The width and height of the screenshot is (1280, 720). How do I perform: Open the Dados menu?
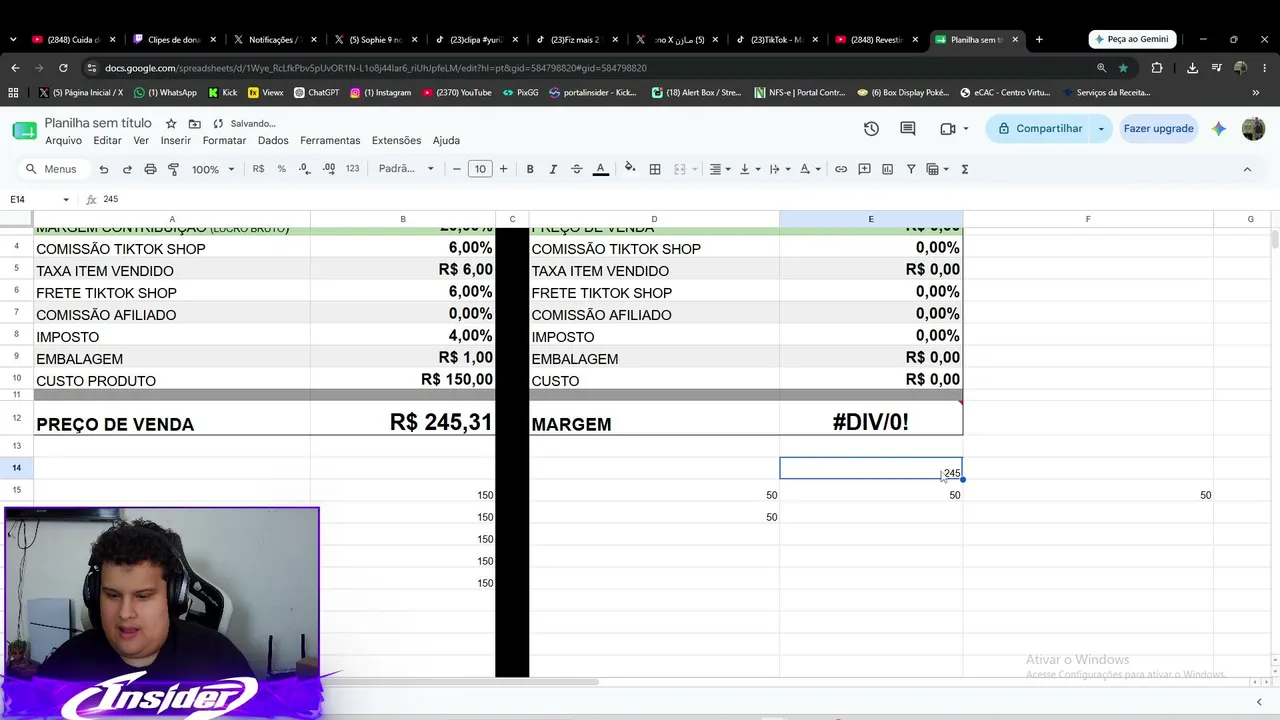273,140
